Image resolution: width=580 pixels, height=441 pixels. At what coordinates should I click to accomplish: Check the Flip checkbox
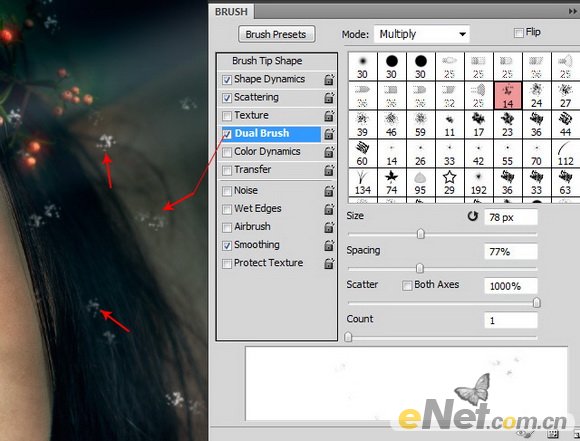tap(519, 33)
